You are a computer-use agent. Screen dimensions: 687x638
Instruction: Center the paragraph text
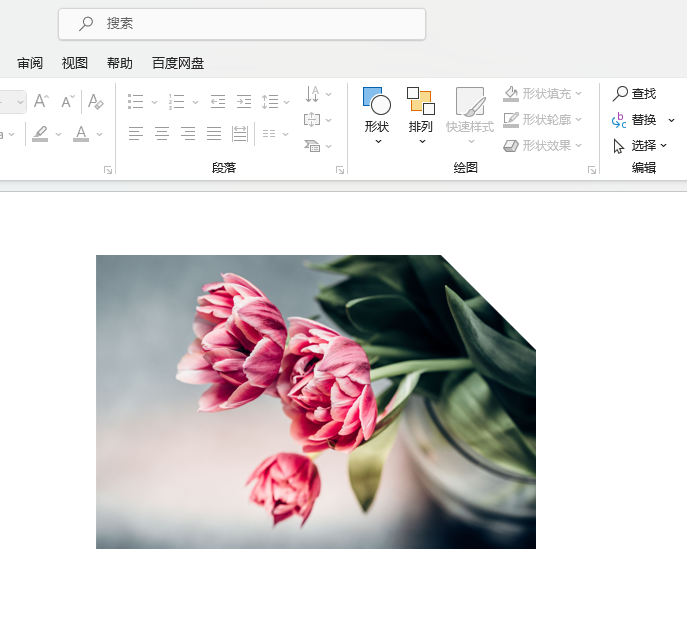point(162,133)
